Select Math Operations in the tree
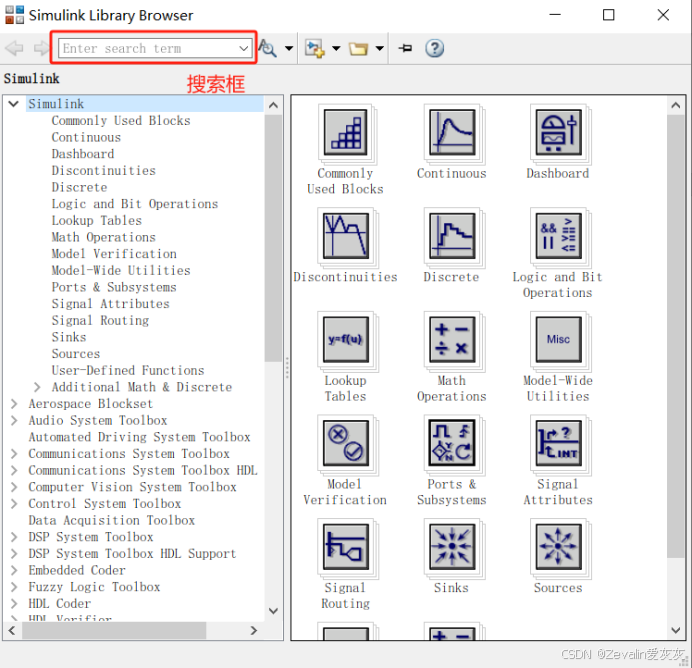The width and height of the screenshot is (692, 668). [x=104, y=237]
